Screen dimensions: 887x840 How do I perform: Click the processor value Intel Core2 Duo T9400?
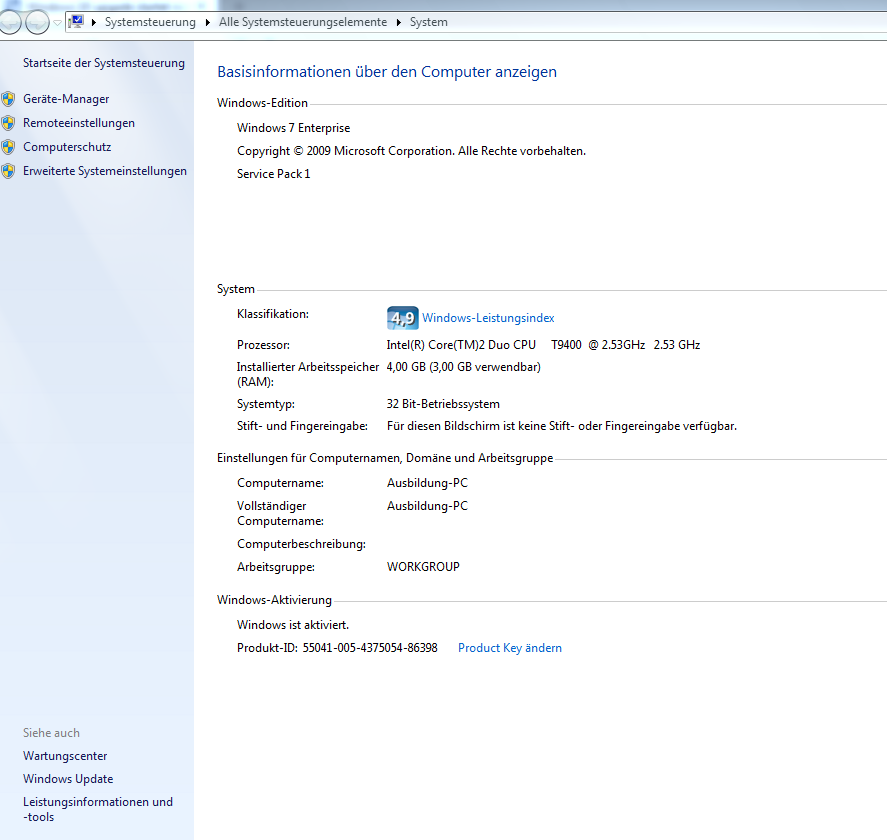point(543,344)
